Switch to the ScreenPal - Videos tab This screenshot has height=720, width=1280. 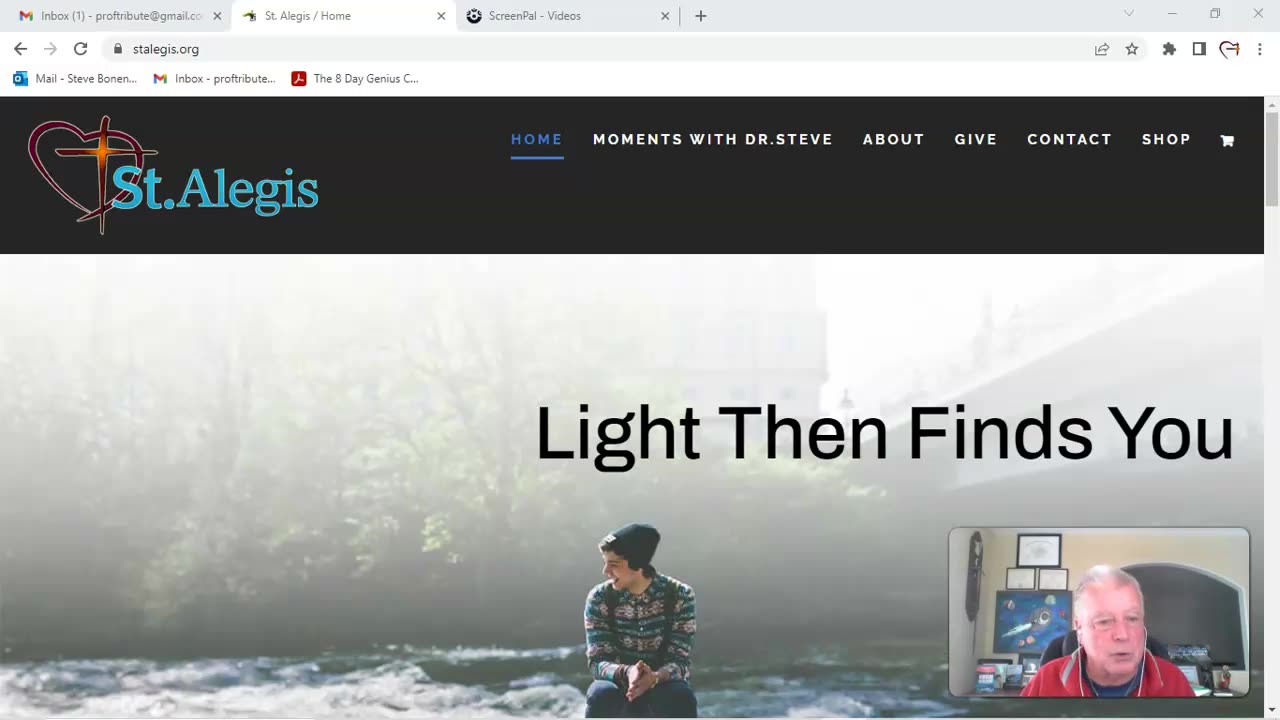point(565,16)
